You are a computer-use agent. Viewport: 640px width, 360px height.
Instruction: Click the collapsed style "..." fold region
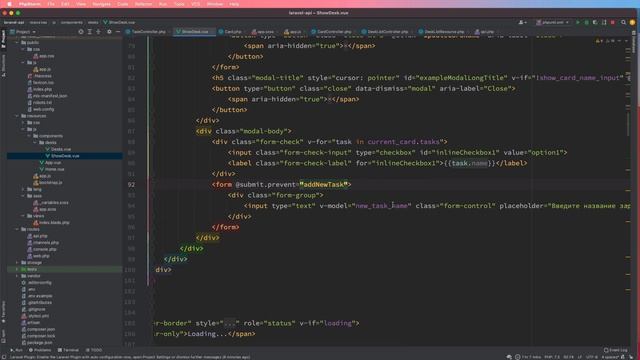(230, 323)
